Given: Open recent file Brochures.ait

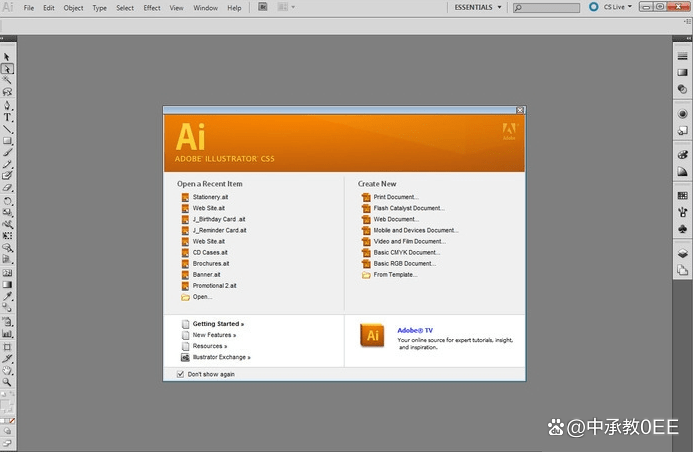Looking at the screenshot, I should (206, 263).
